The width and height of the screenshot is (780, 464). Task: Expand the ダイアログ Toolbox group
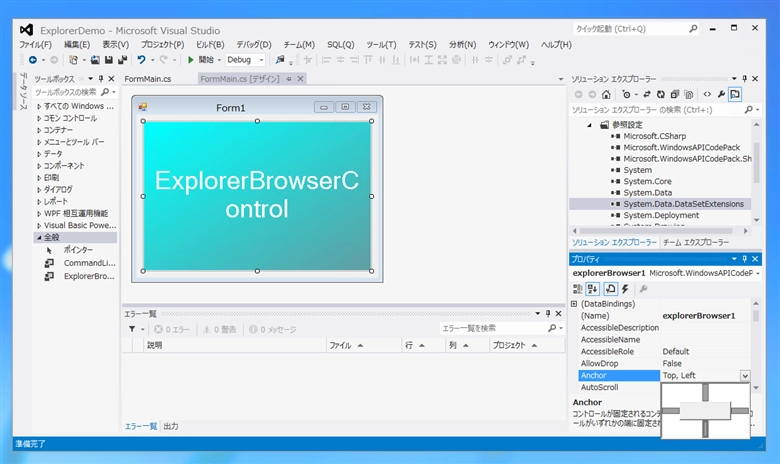click(39, 189)
